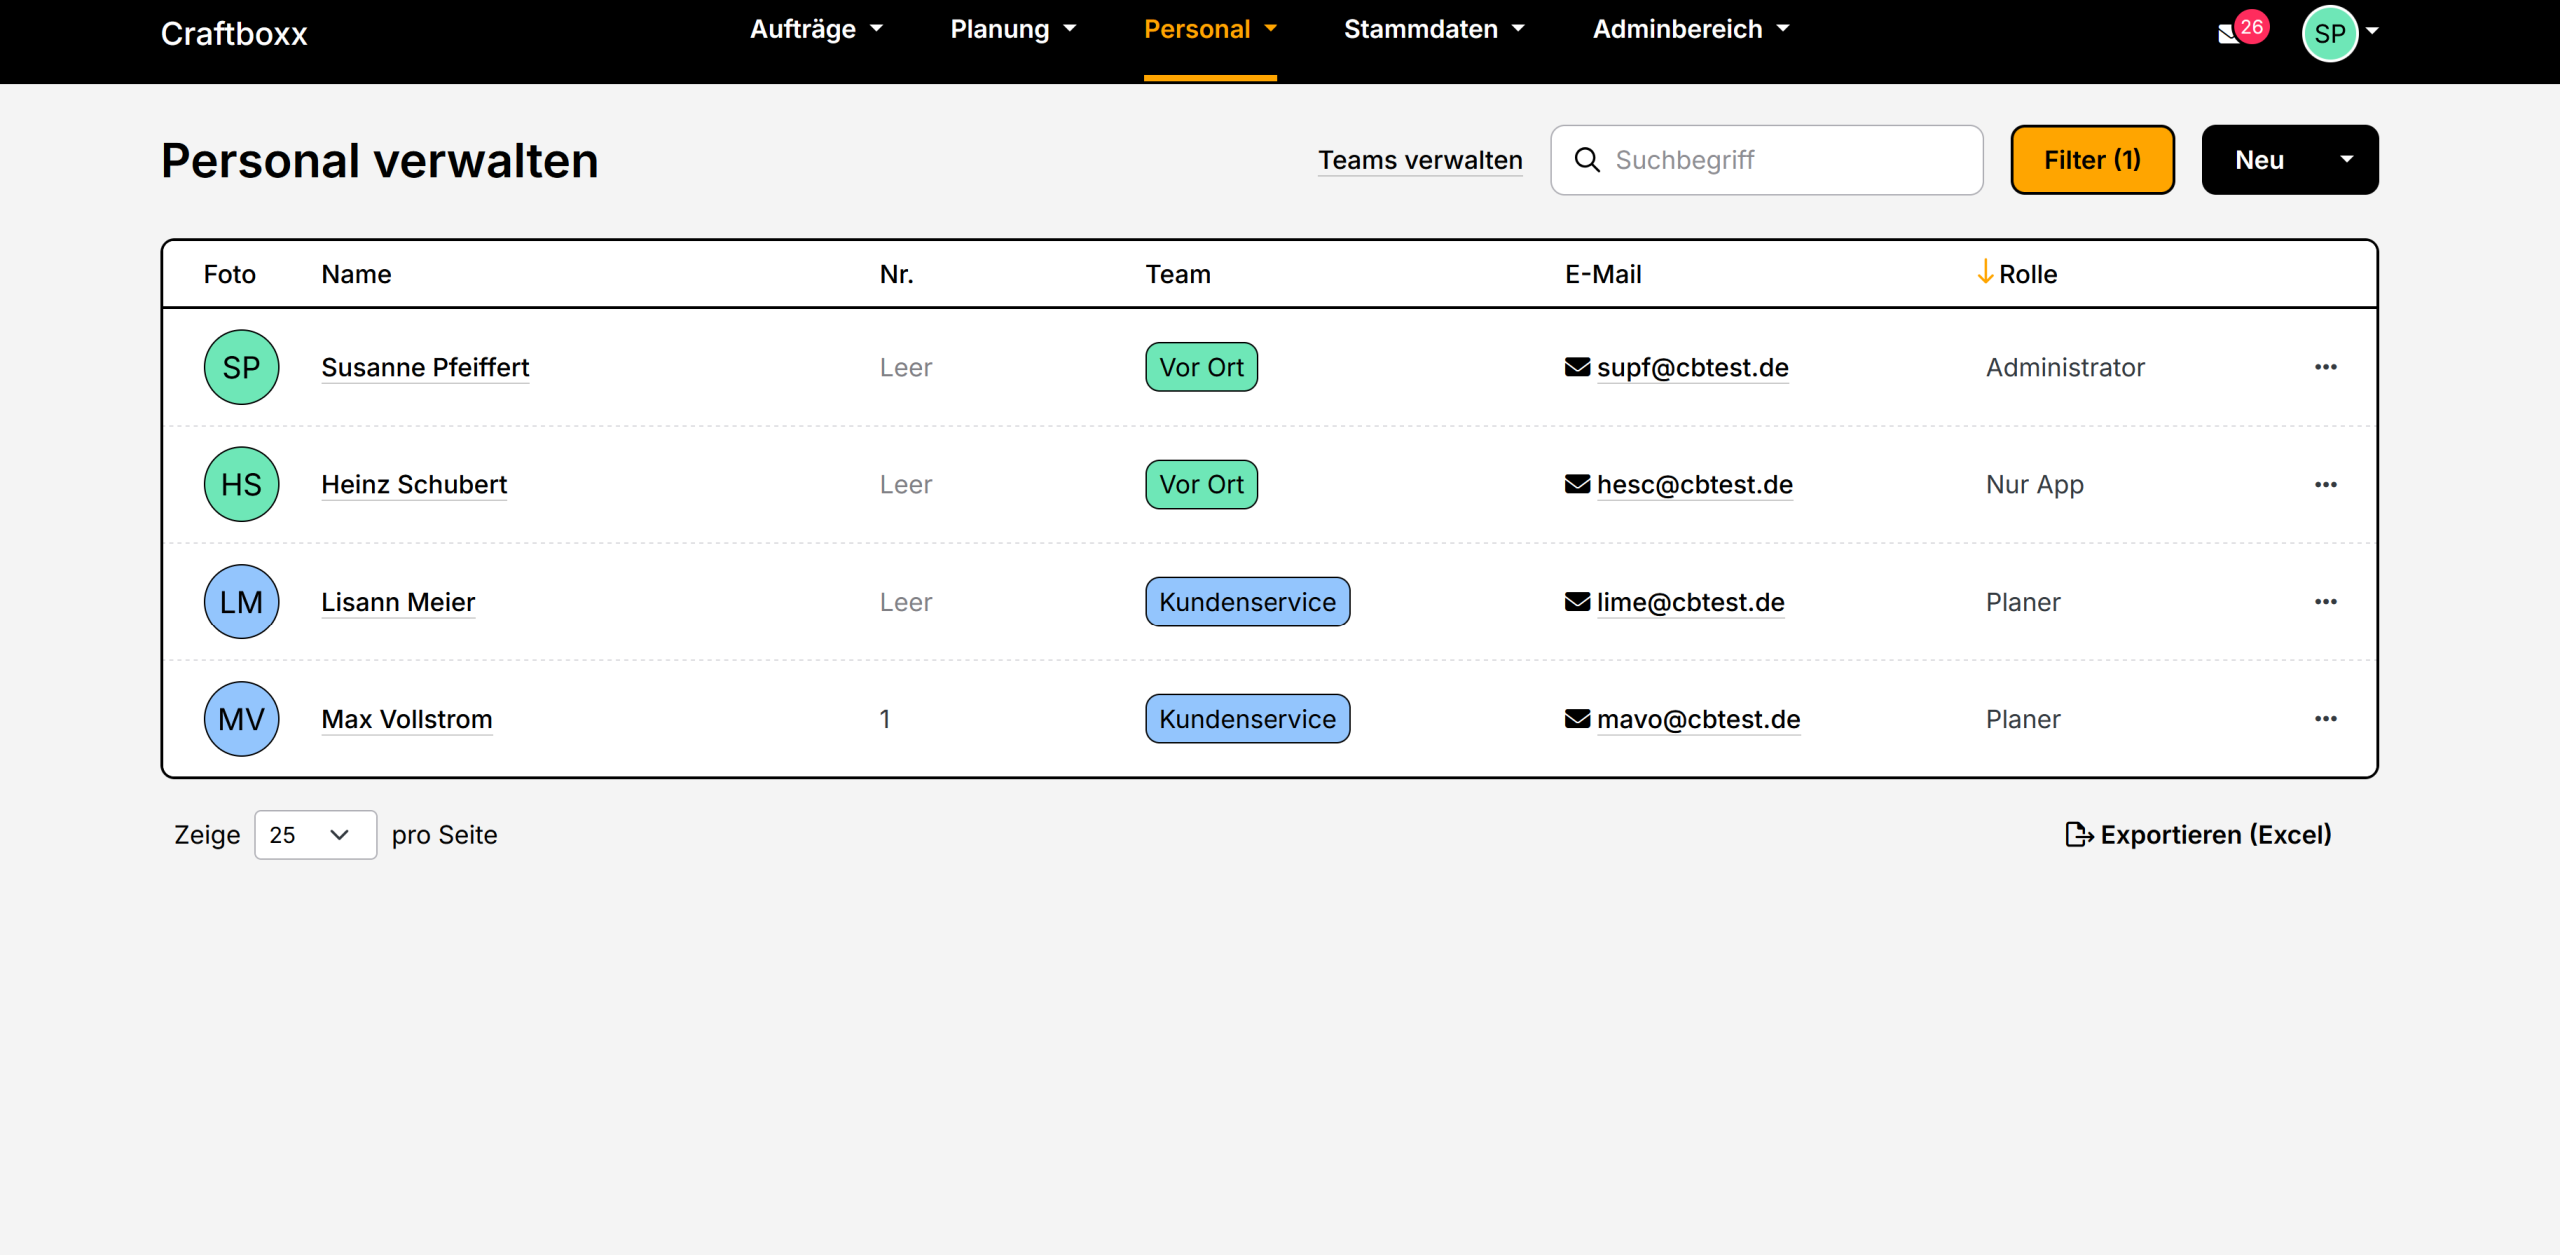Click the Kundenservice team tag for Max Vollstrom
Viewport: 2560px width, 1255px height.
coord(1247,719)
